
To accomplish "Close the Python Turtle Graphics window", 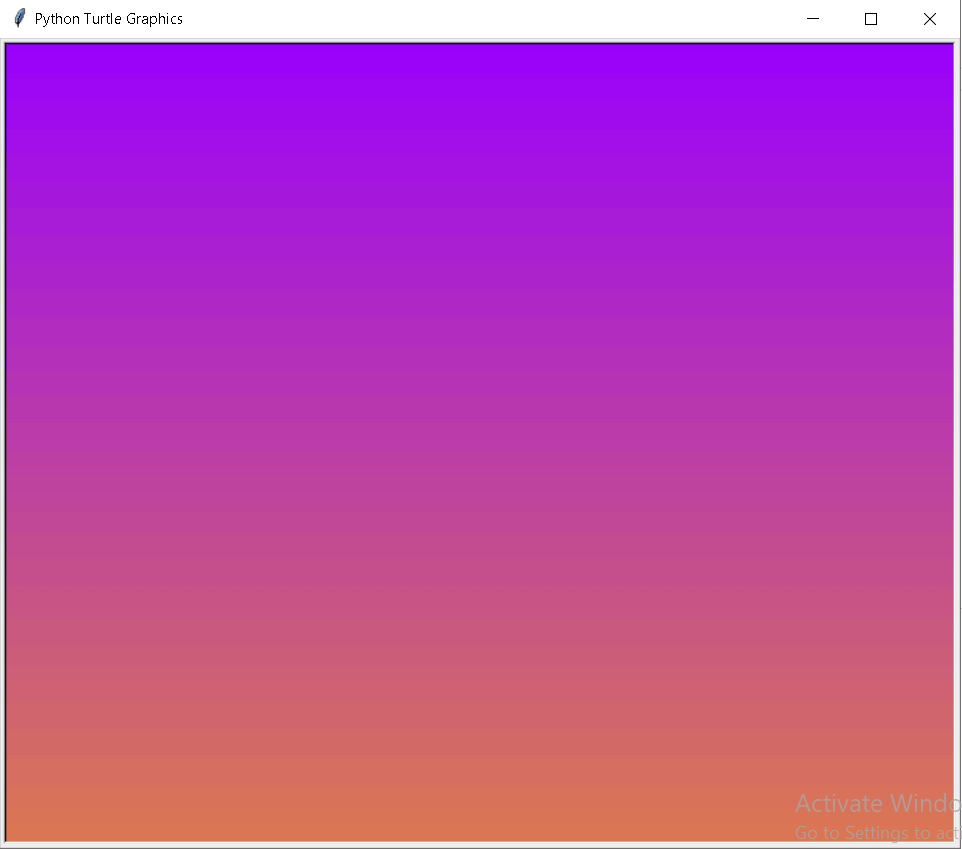I will pos(929,19).
